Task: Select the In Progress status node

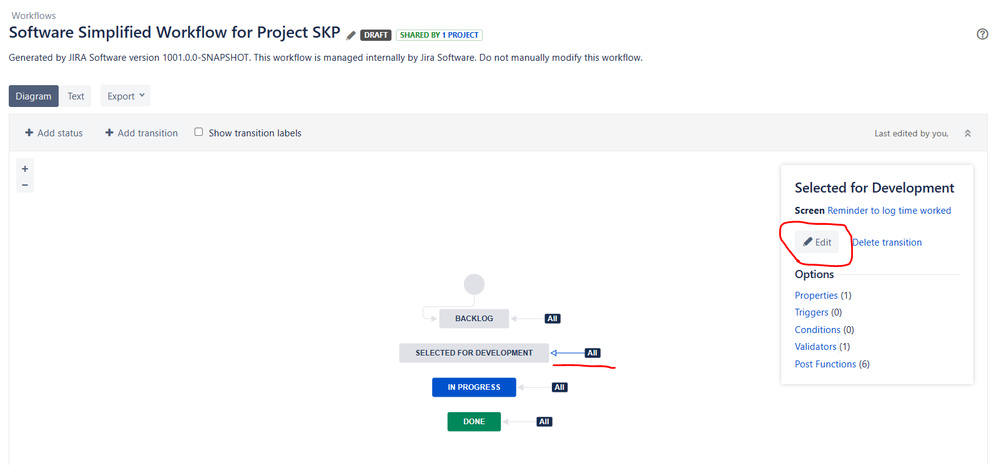Action: pyautogui.click(x=474, y=387)
